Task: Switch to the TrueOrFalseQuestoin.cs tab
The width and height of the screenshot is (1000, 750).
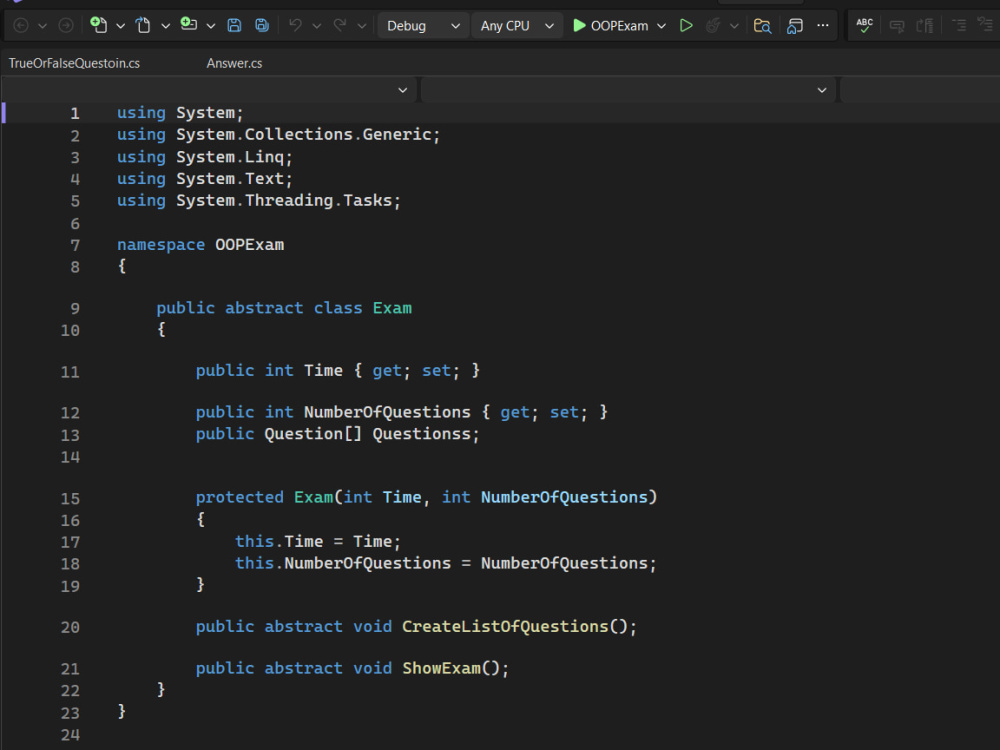Action: coord(74,63)
